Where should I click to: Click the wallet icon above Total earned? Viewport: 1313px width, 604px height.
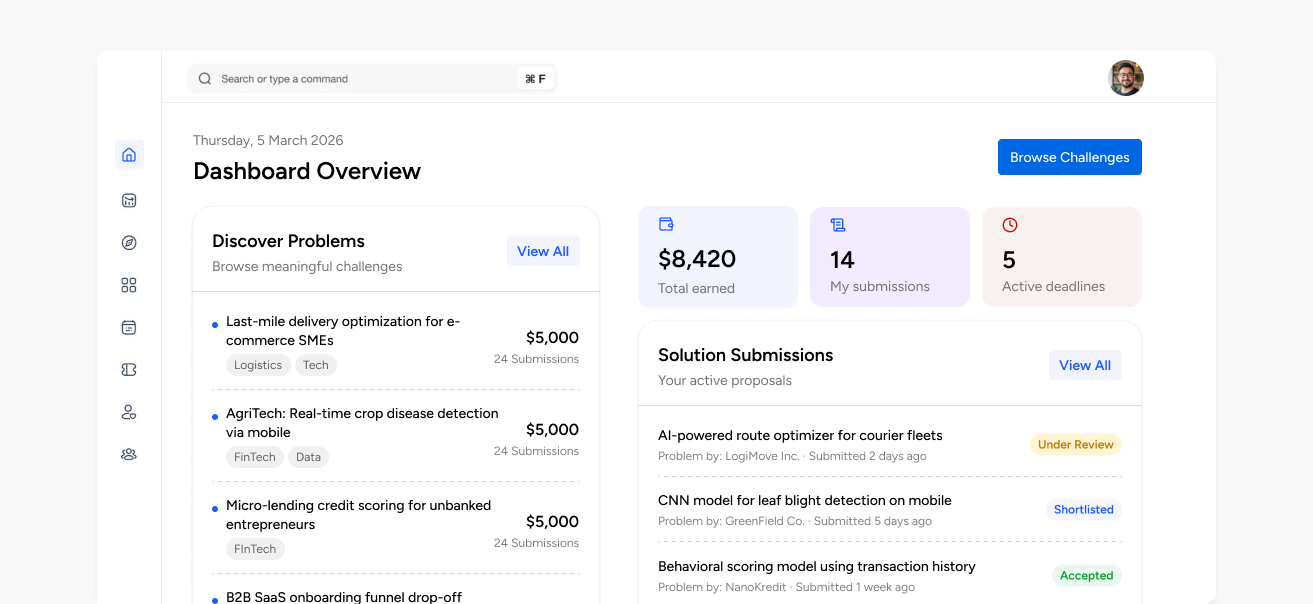(x=666, y=225)
